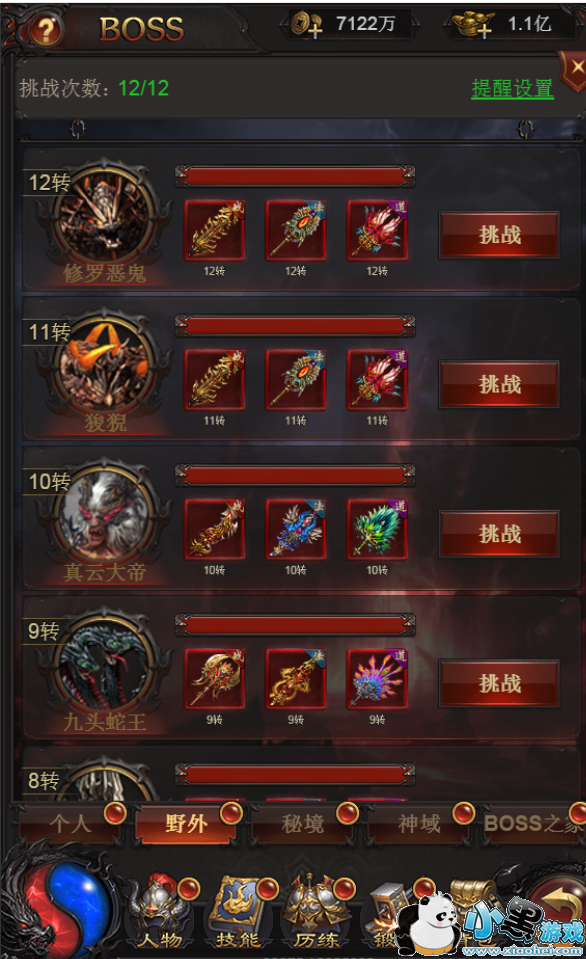Viewport: 586px width, 959px height.
Task: Close the BOSS panel with the X
Action: (574, 68)
